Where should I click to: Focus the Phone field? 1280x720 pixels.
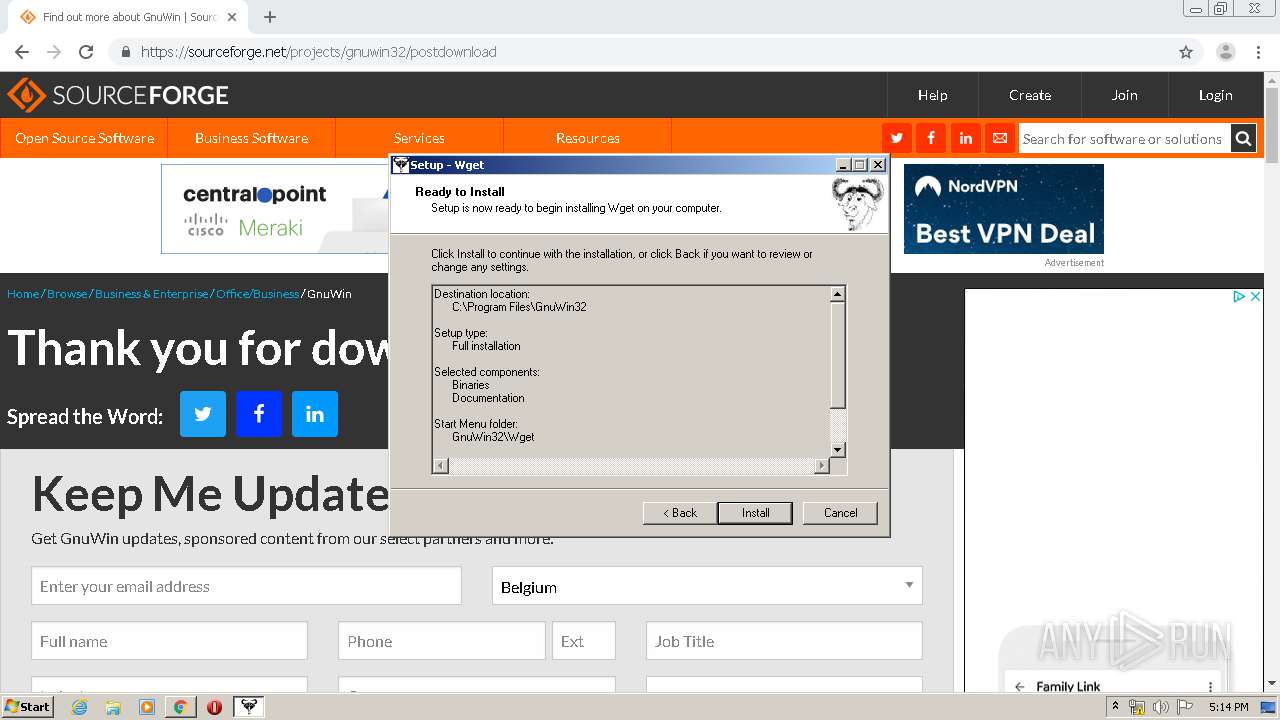pos(442,641)
